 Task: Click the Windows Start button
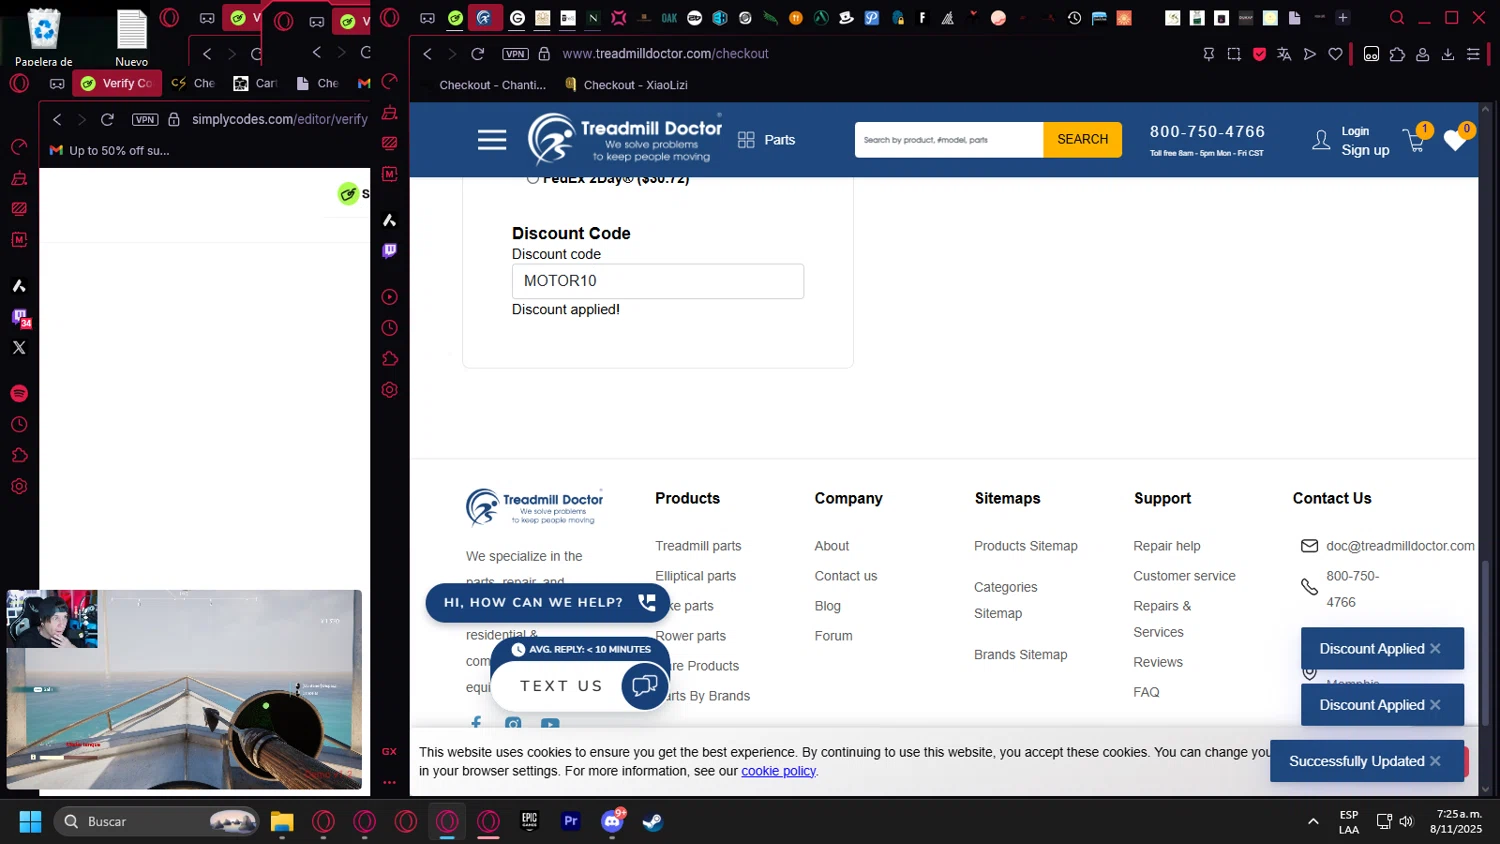[30, 821]
